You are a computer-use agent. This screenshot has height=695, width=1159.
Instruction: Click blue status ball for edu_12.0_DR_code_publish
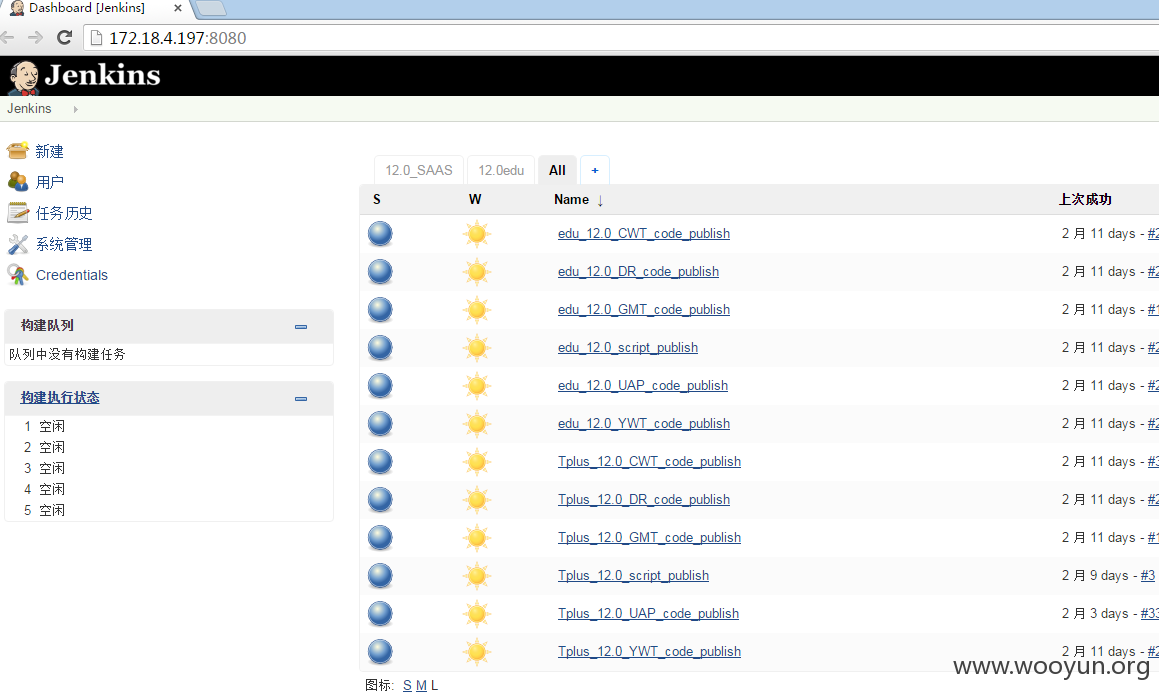pyautogui.click(x=380, y=271)
